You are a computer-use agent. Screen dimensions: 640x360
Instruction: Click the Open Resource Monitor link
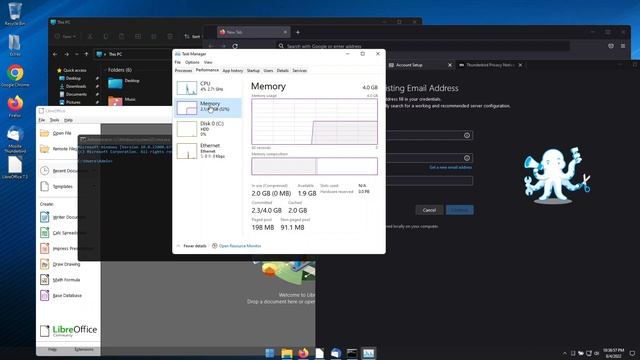(237, 246)
